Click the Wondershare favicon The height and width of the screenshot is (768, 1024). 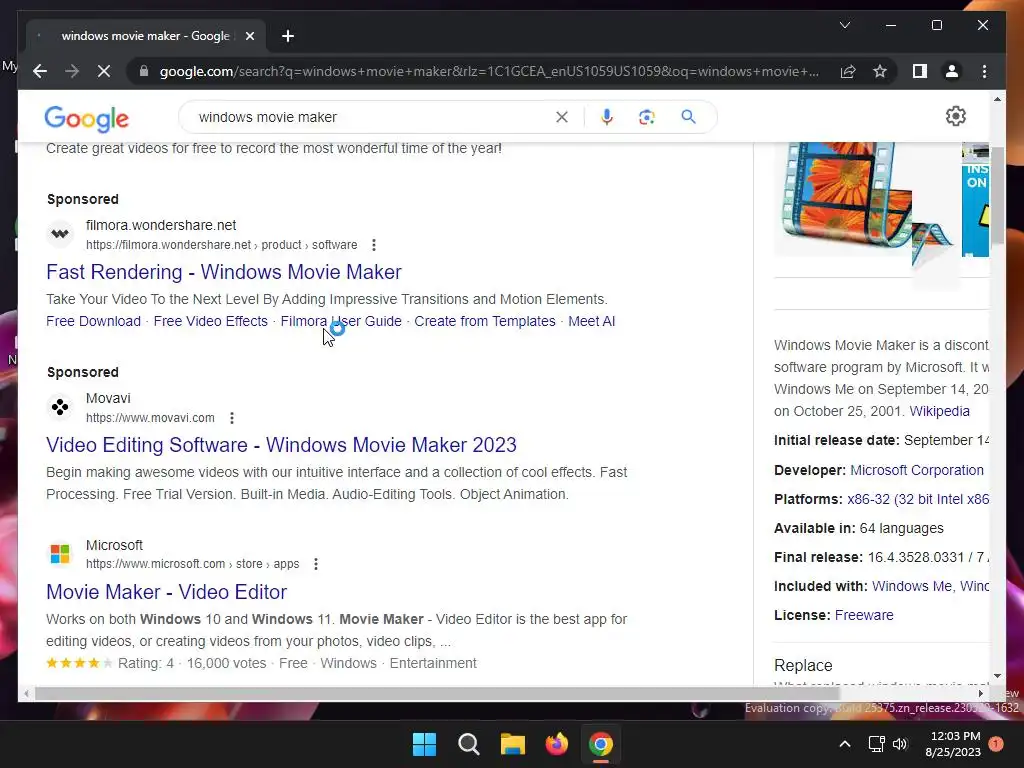60,234
